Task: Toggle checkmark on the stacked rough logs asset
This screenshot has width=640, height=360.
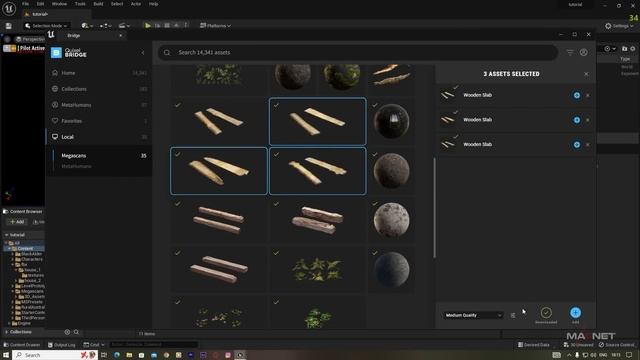Action: tap(276, 204)
